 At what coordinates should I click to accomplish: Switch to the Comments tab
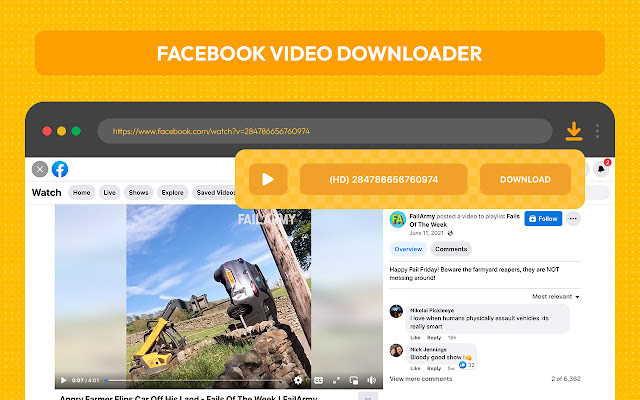pyautogui.click(x=451, y=249)
